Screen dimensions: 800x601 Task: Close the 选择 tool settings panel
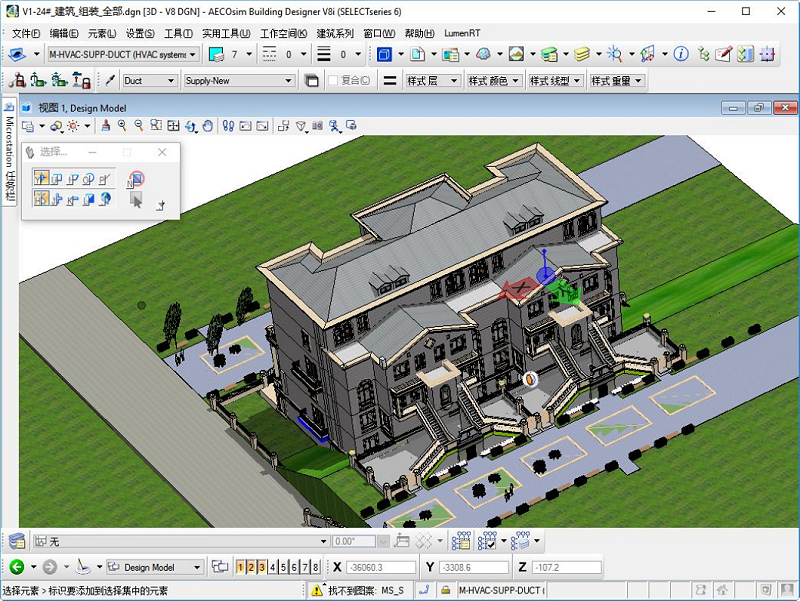click(162, 152)
